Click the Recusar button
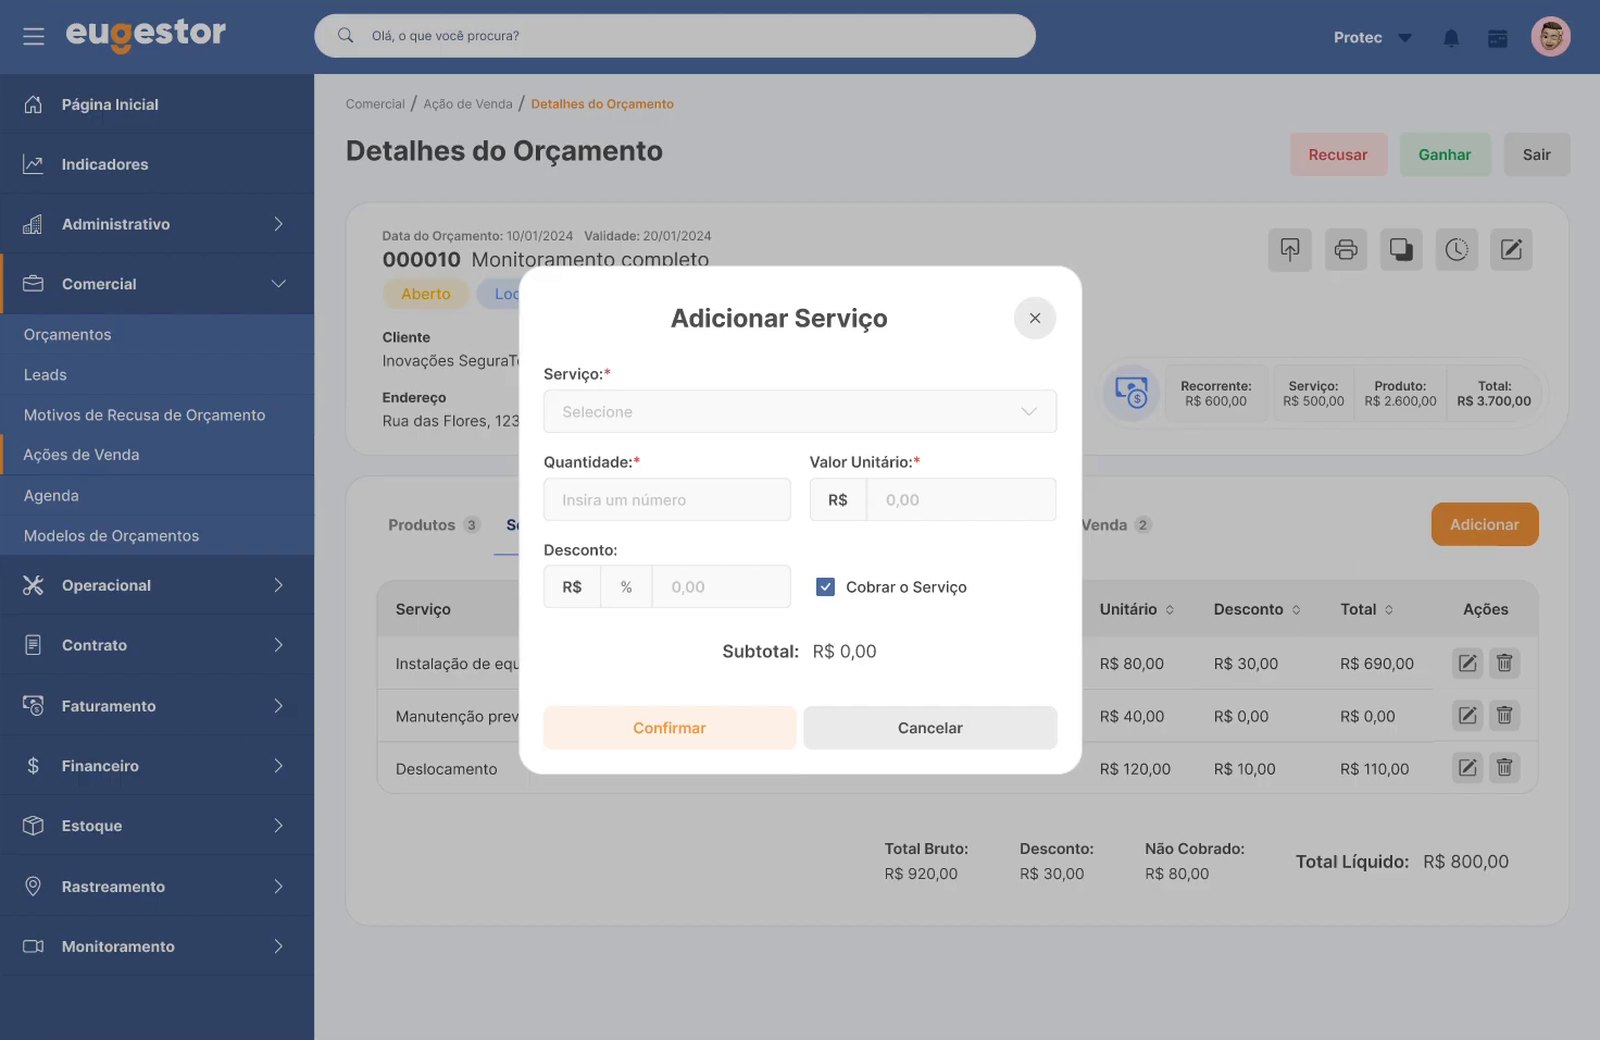The image size is (1600, 1040). point(1338,155)
